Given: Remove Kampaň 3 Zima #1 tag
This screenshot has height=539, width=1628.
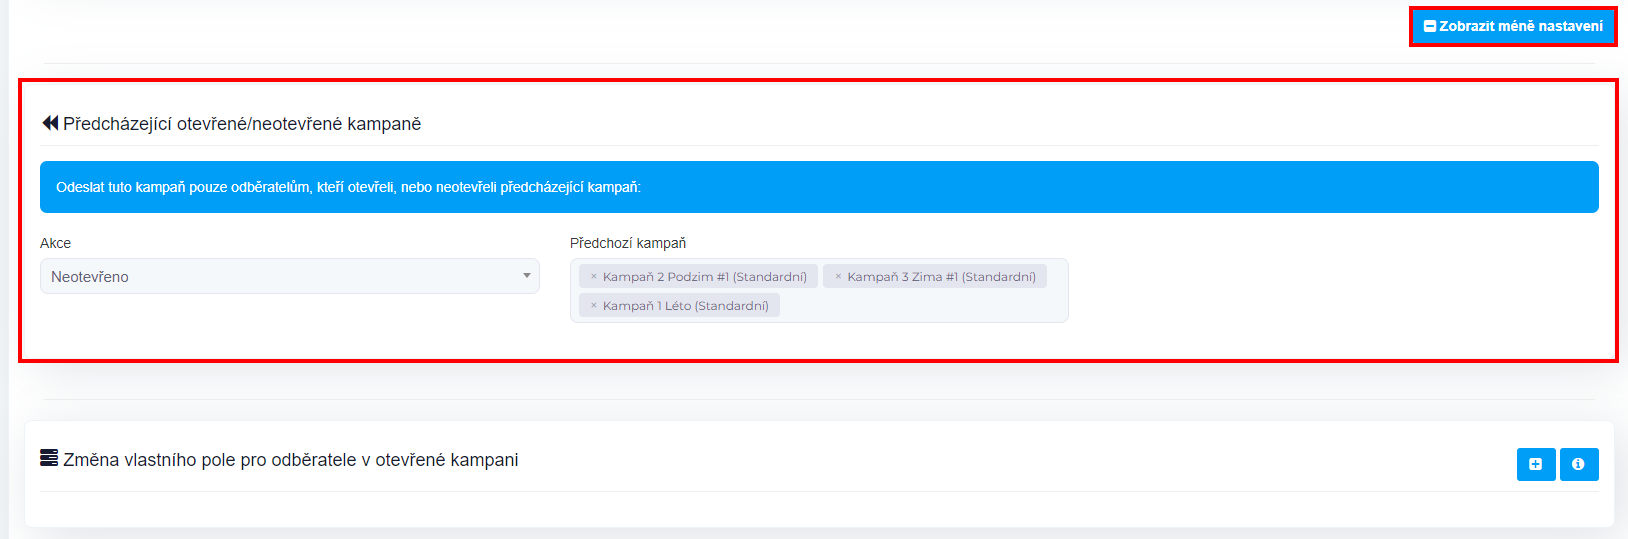Looking at the screenshot, I should click(x=838, y=277).
